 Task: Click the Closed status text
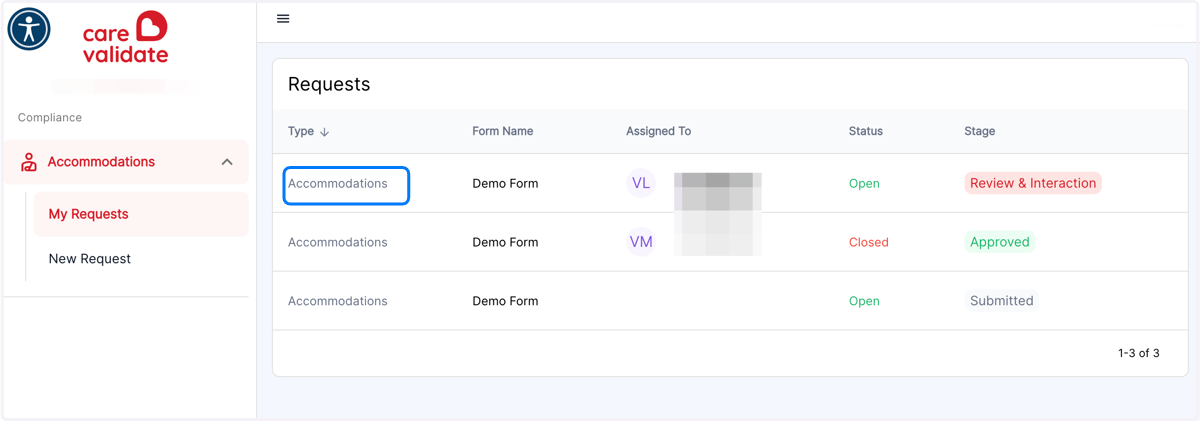[869, 242]
